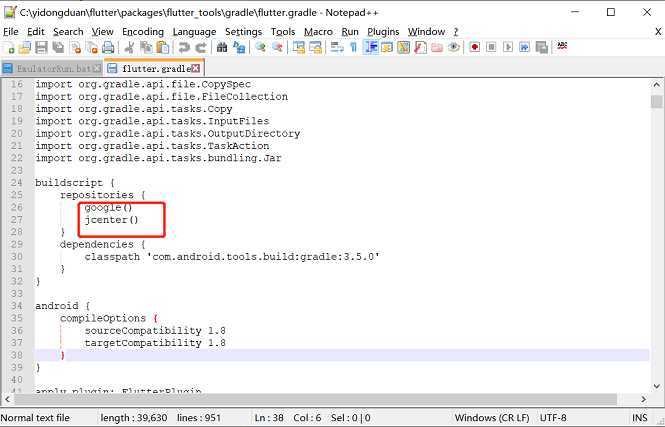665x427 pixels.
Task: Close the flutter.gradle tab with its X
Action: 196,68
